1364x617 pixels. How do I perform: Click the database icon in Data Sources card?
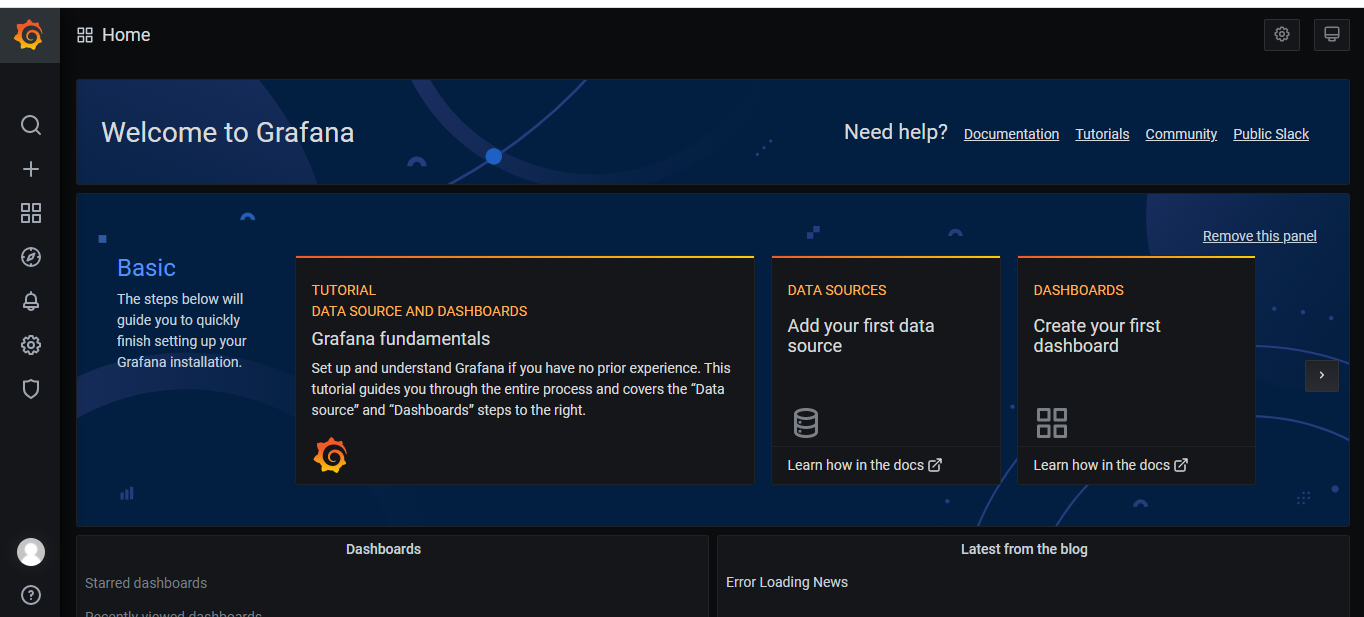coord(806,423)
